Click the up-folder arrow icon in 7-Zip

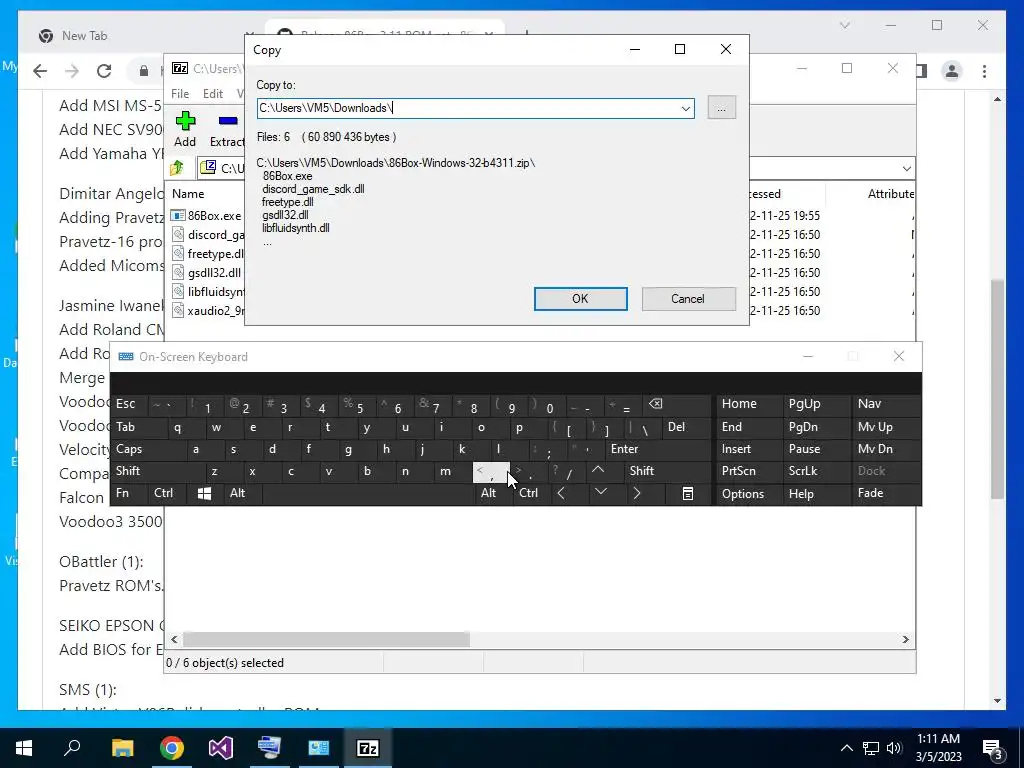tap(176, 168)
